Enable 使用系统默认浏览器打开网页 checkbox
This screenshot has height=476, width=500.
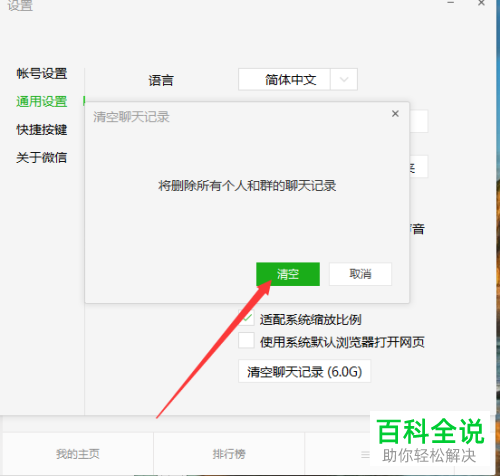246,340
